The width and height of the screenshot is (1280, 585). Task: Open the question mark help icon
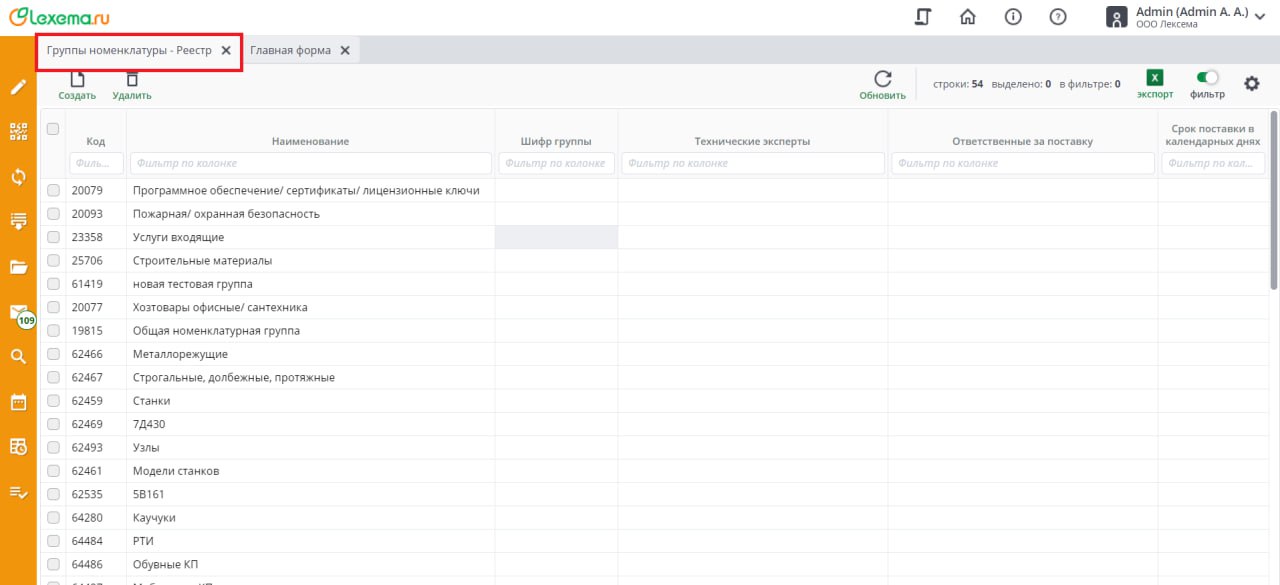[x=1057, y=17]
